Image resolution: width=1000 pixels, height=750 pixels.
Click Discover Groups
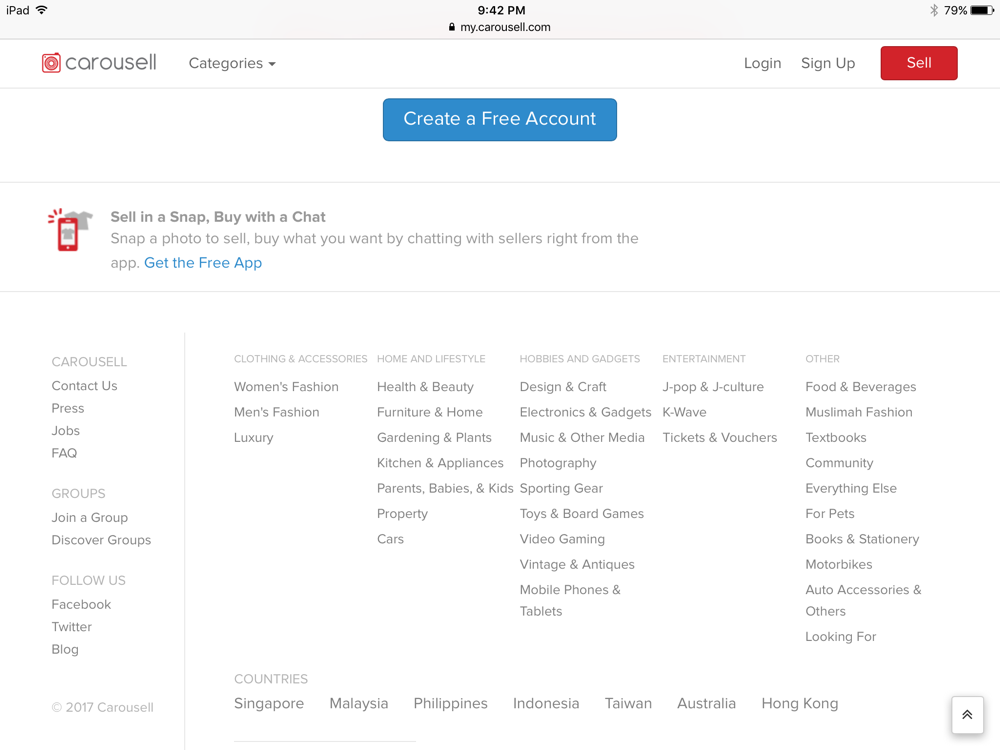(101, 540)
